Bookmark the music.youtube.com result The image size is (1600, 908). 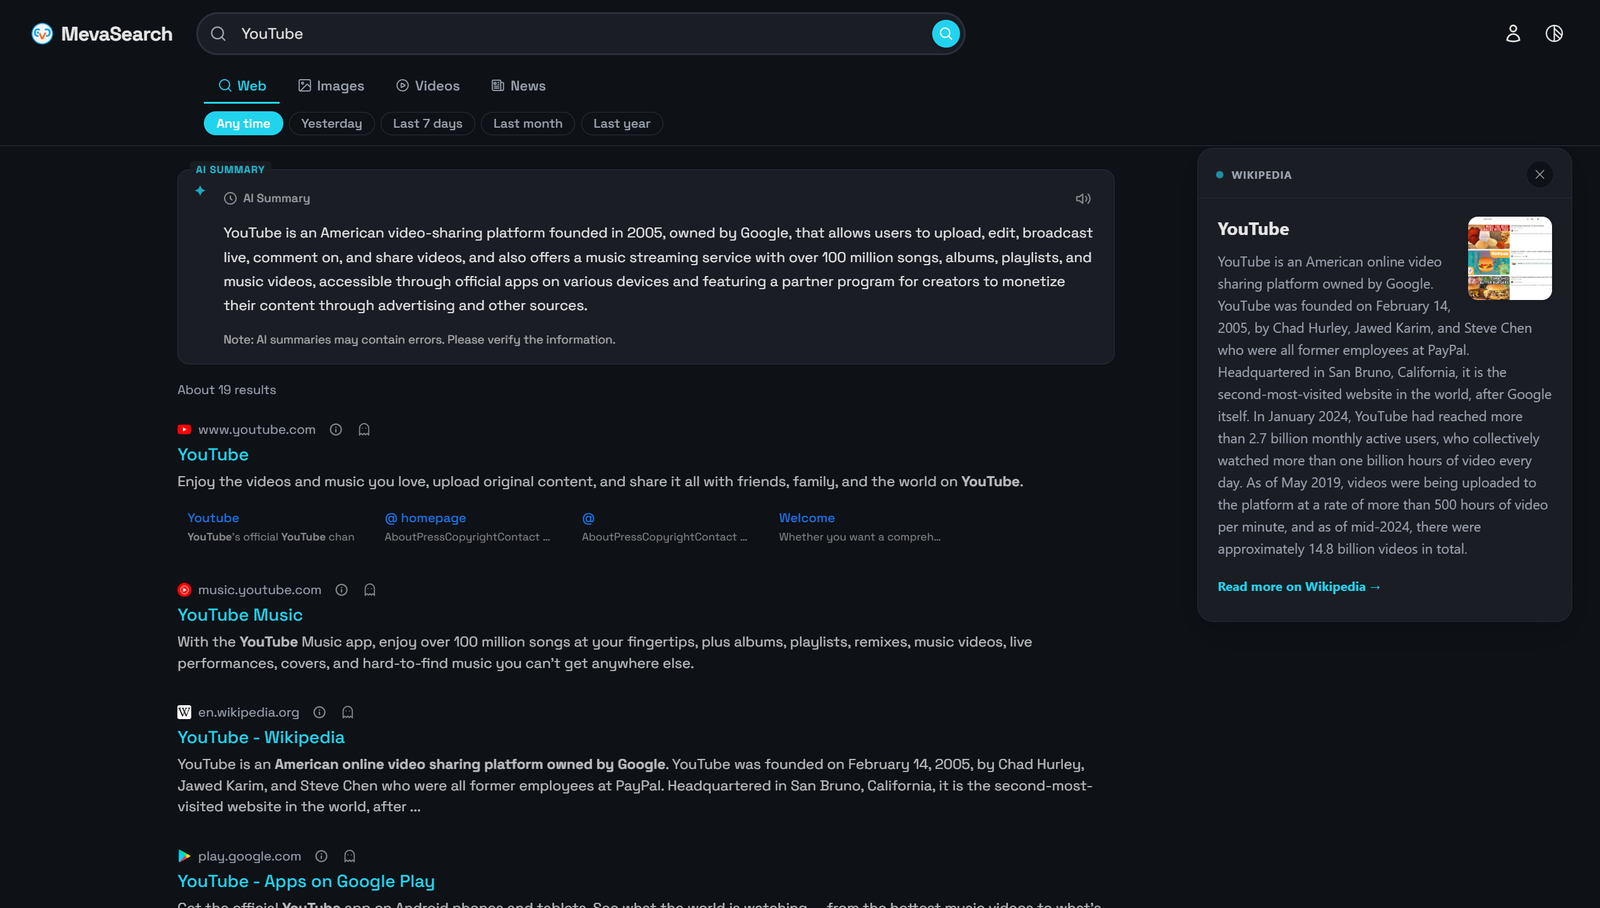[370, 590]
